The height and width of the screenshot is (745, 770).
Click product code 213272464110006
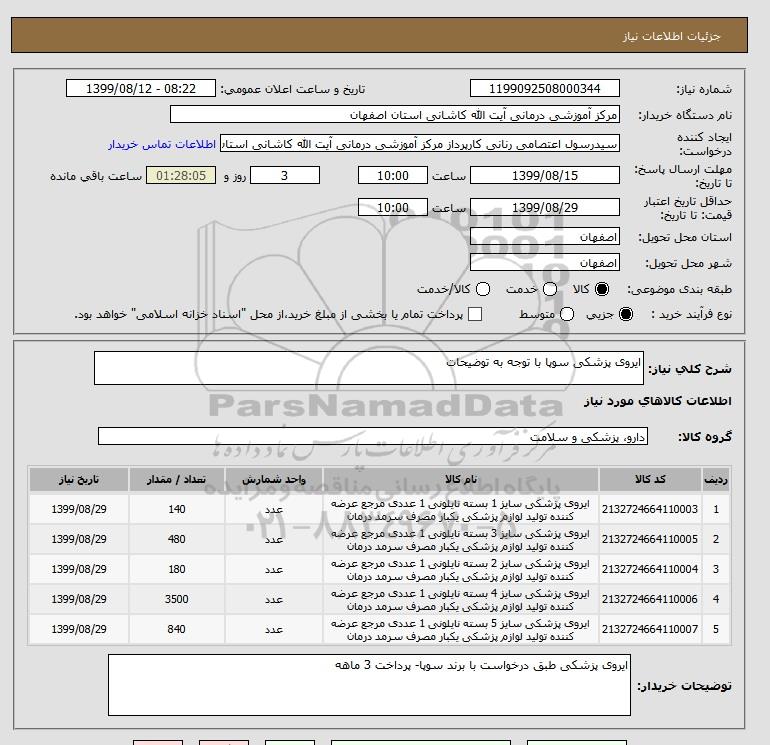(x=650, y=599)
